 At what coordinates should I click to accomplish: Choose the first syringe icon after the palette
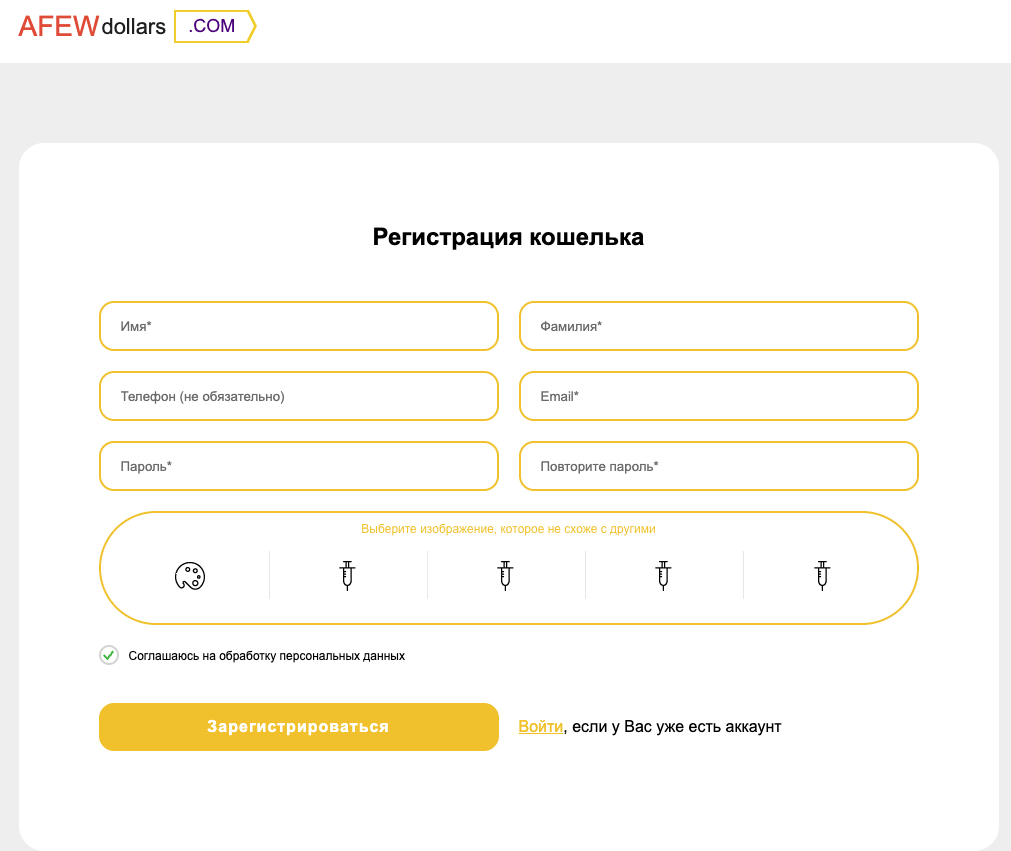coord(348,575)
